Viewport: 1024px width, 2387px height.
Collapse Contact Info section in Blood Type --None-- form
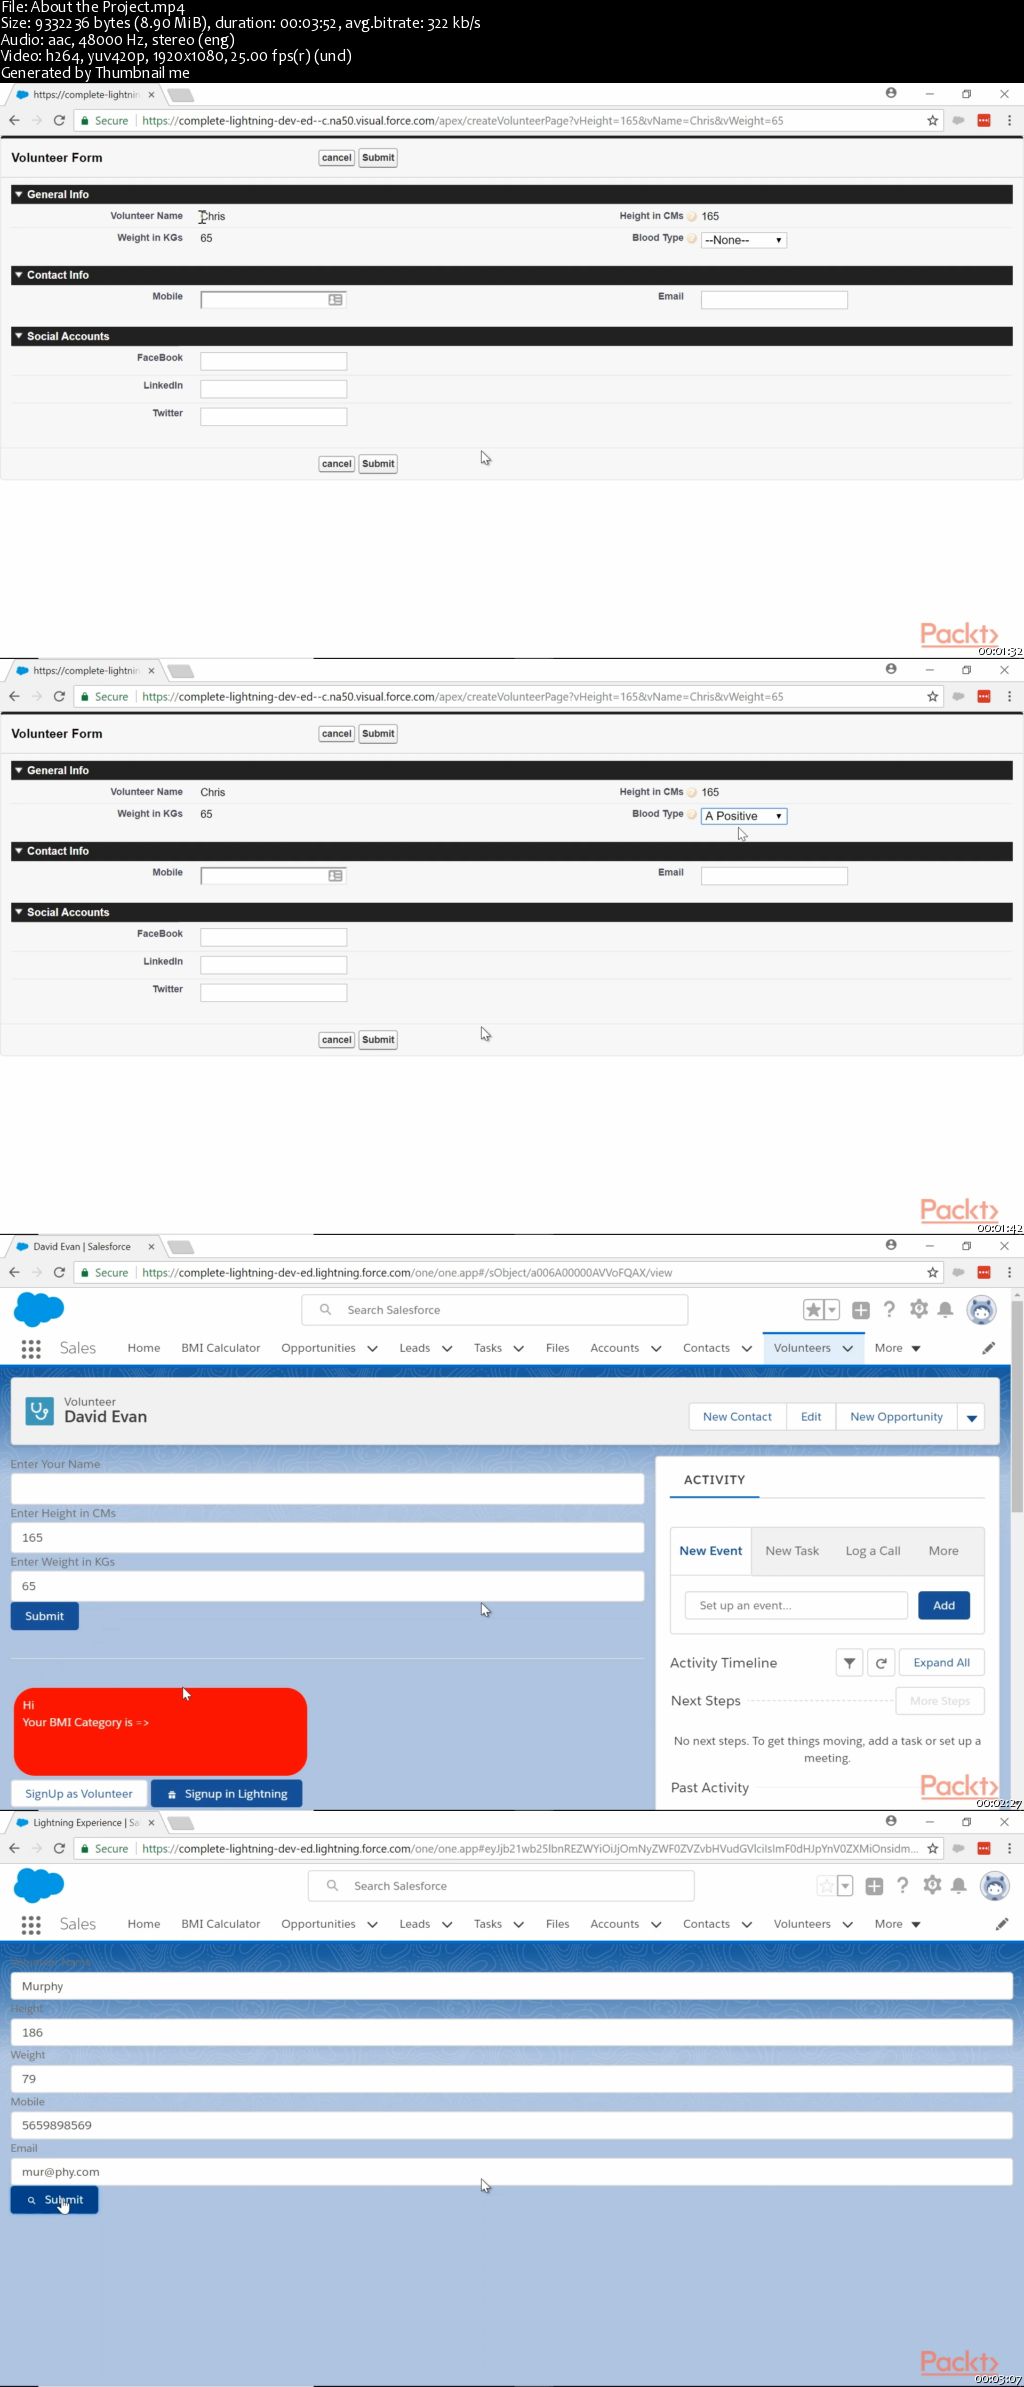pos(19,275)
